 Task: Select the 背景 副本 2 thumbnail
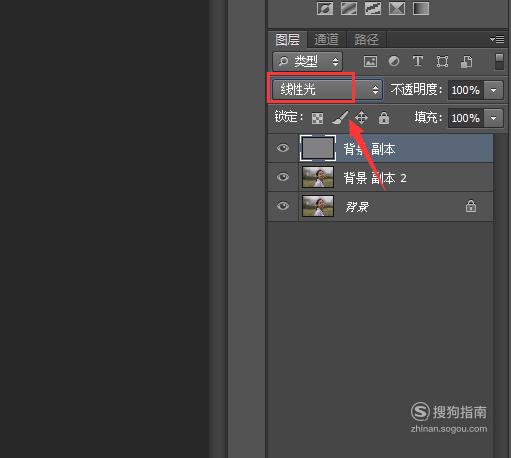(x=318, y=177)
